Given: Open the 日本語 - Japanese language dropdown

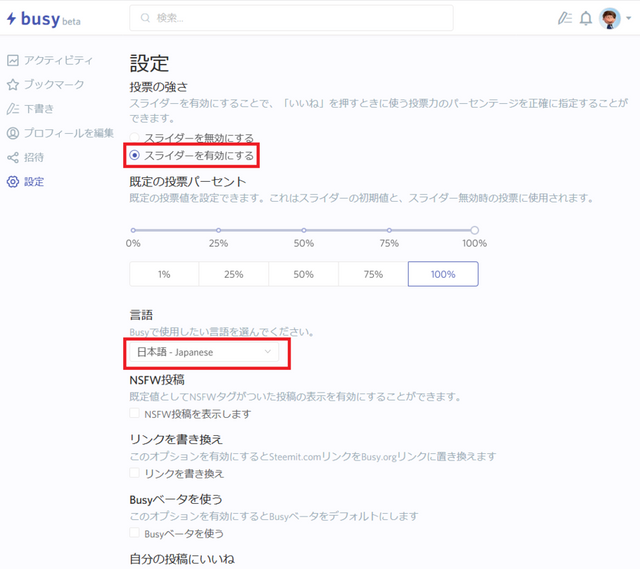Looking at the screenshot, I should [204, 352].
